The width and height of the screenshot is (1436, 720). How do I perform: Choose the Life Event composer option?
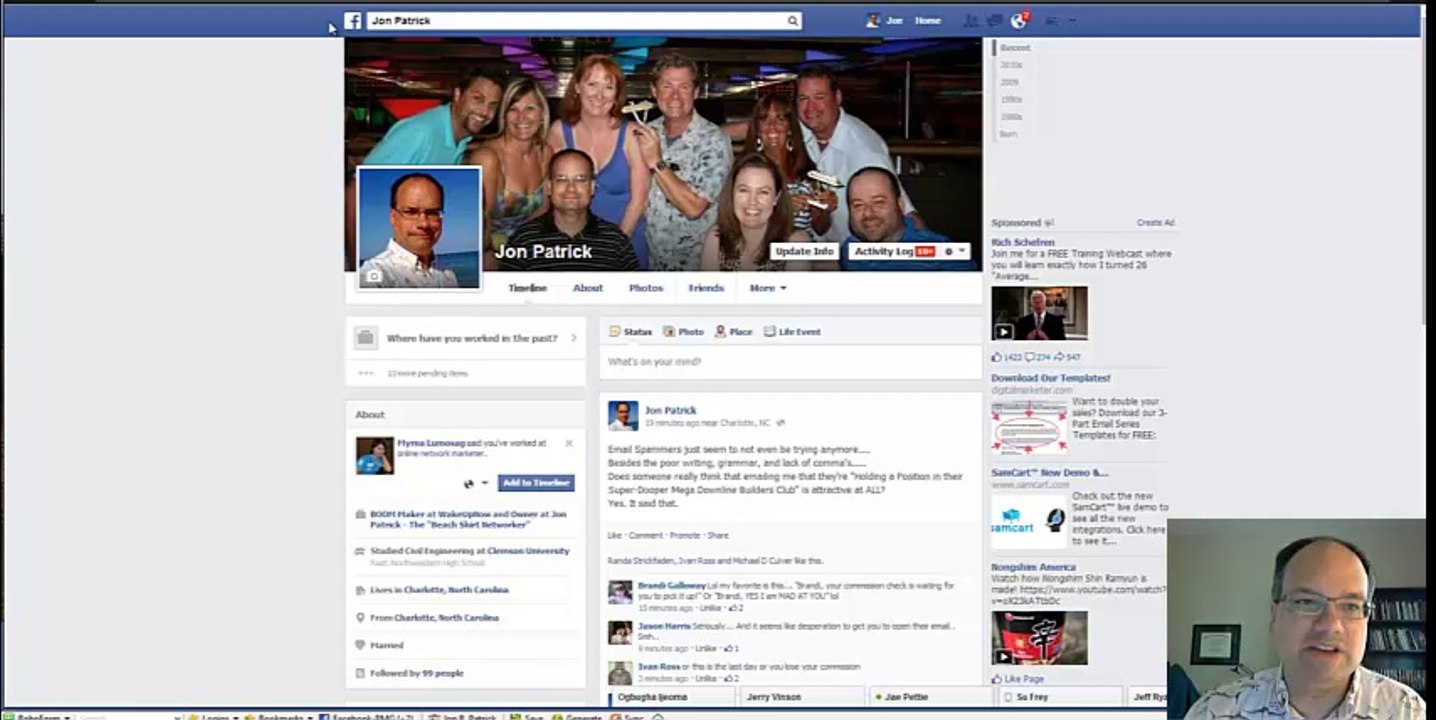pos(793,332)
